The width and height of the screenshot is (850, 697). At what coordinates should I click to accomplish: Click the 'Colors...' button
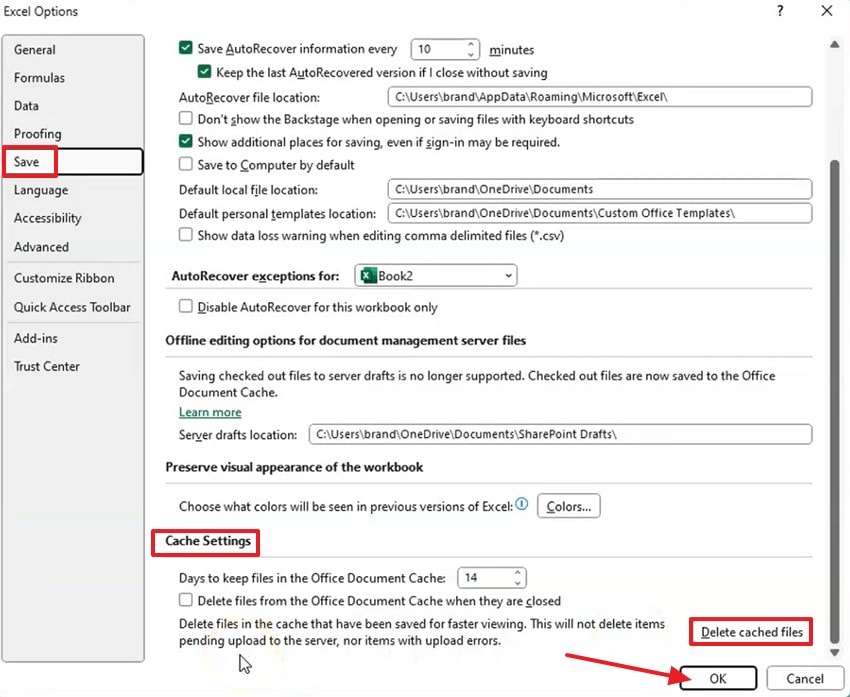pos(568,506)
